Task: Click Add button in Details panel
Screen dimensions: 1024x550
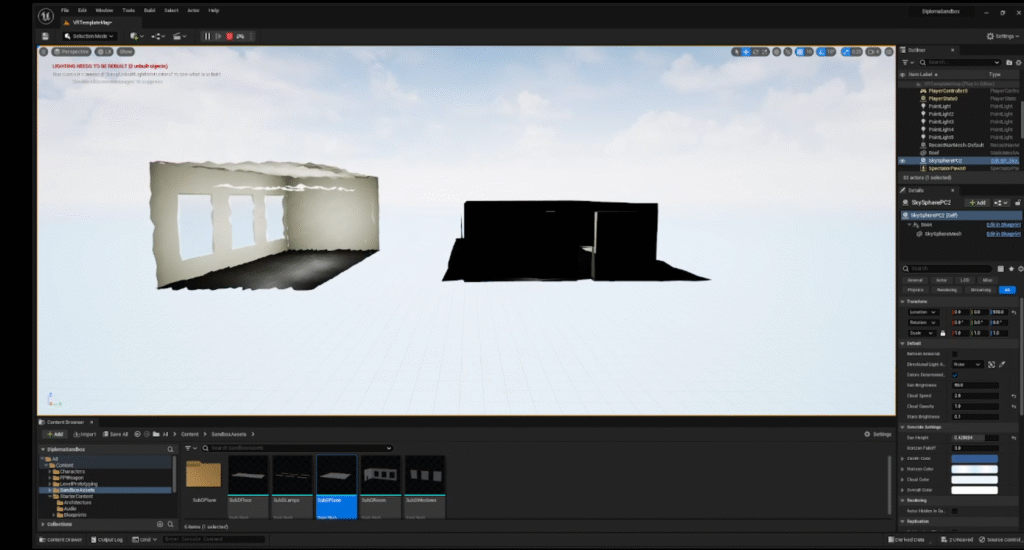Action: pyautogui.click(x=977, y=202)
